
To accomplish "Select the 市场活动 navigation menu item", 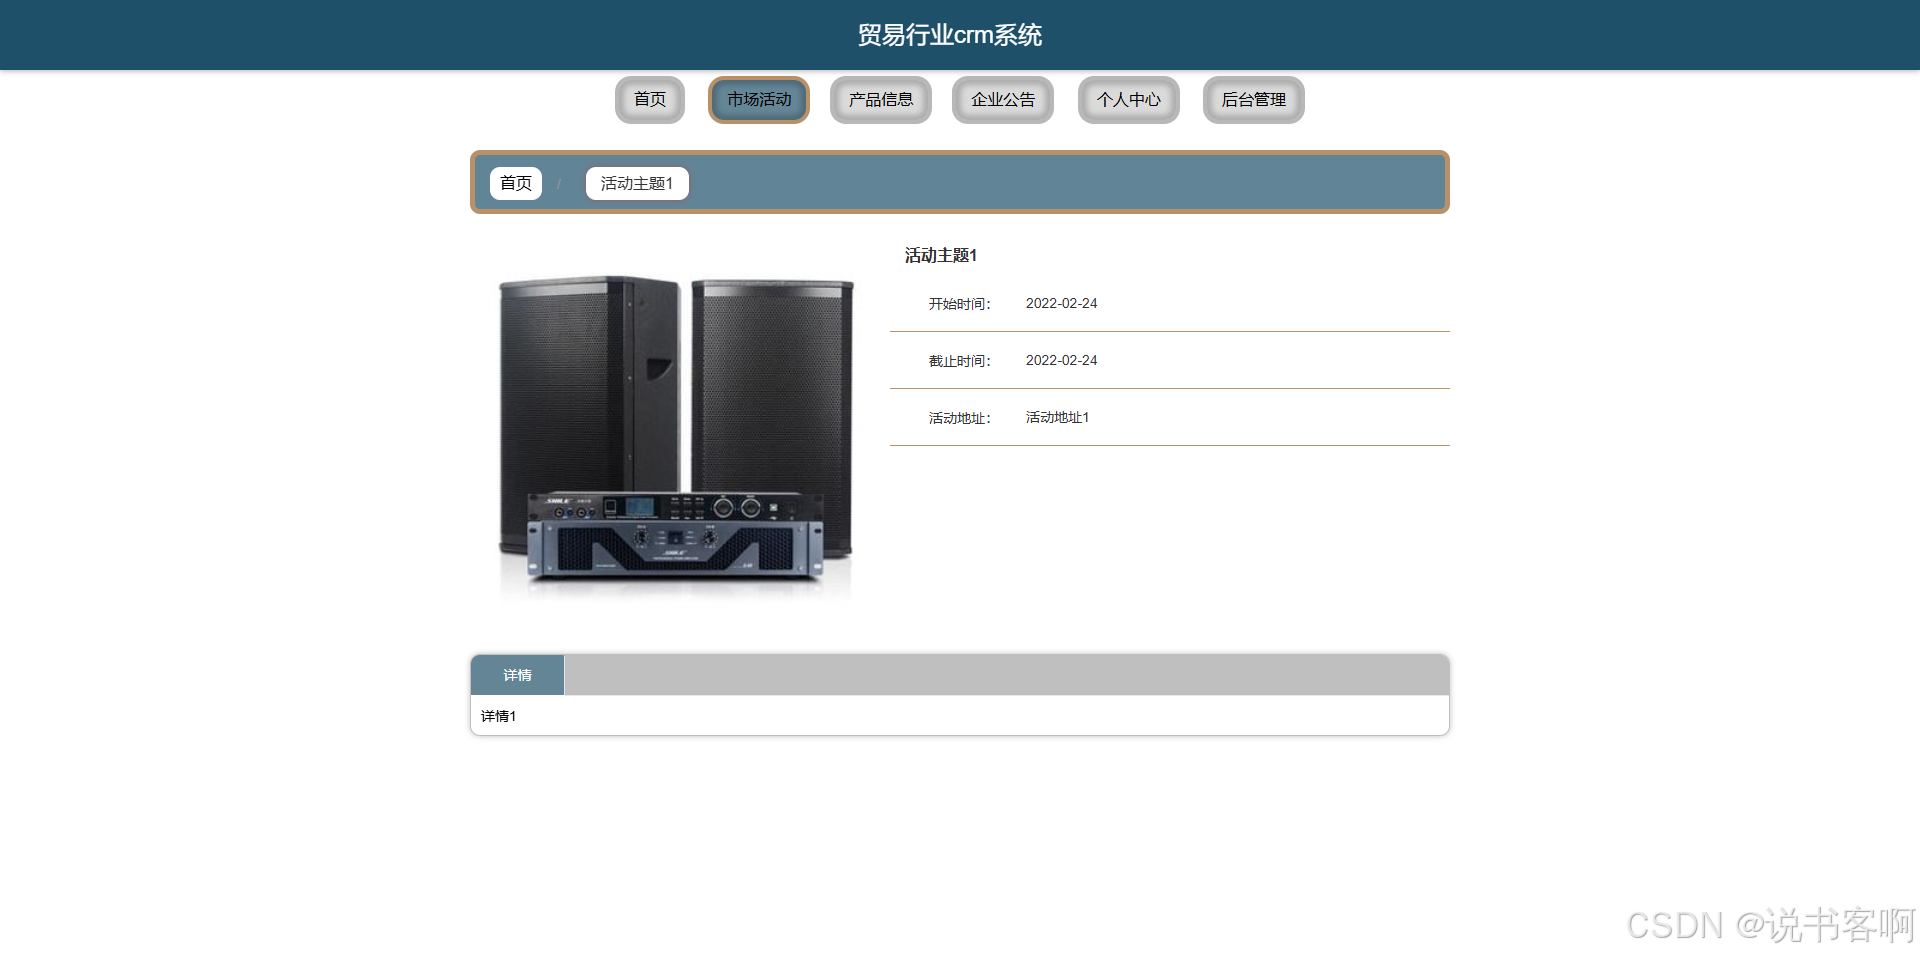I will (x=759, y=100).
